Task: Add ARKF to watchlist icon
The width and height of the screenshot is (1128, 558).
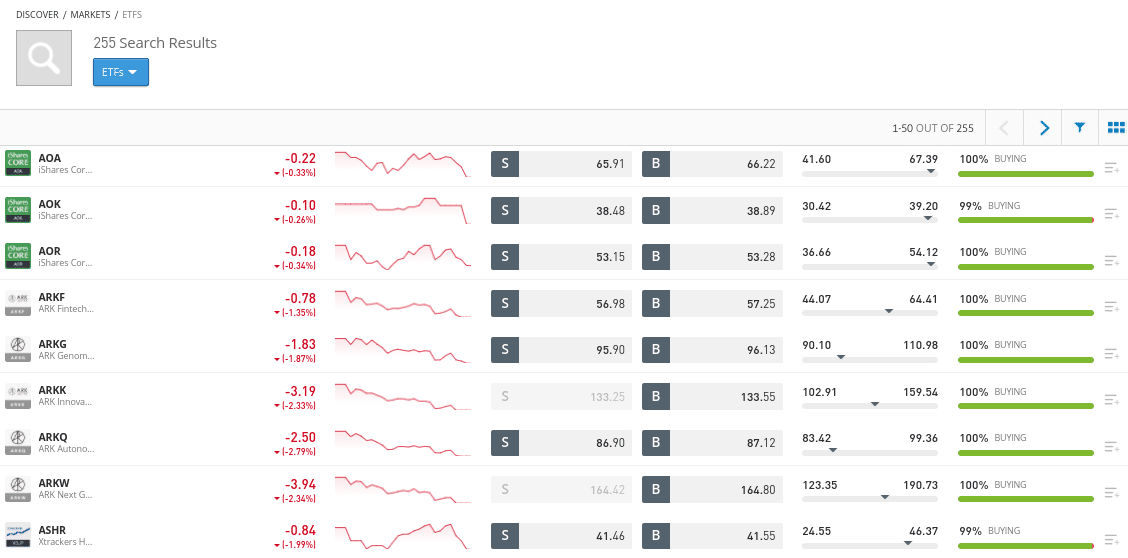Action: tap(1111, 308)
